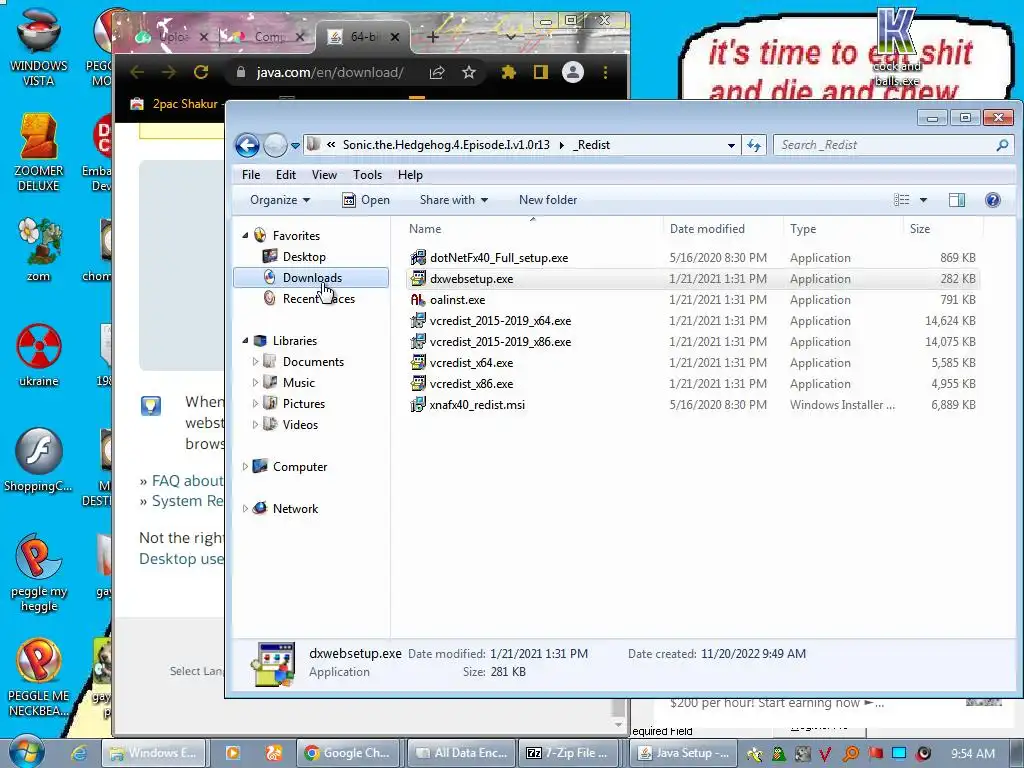The height and width of the screenshot is (768, 1024).
Task: Open the Organize dropdown
Action: point(280,200)
